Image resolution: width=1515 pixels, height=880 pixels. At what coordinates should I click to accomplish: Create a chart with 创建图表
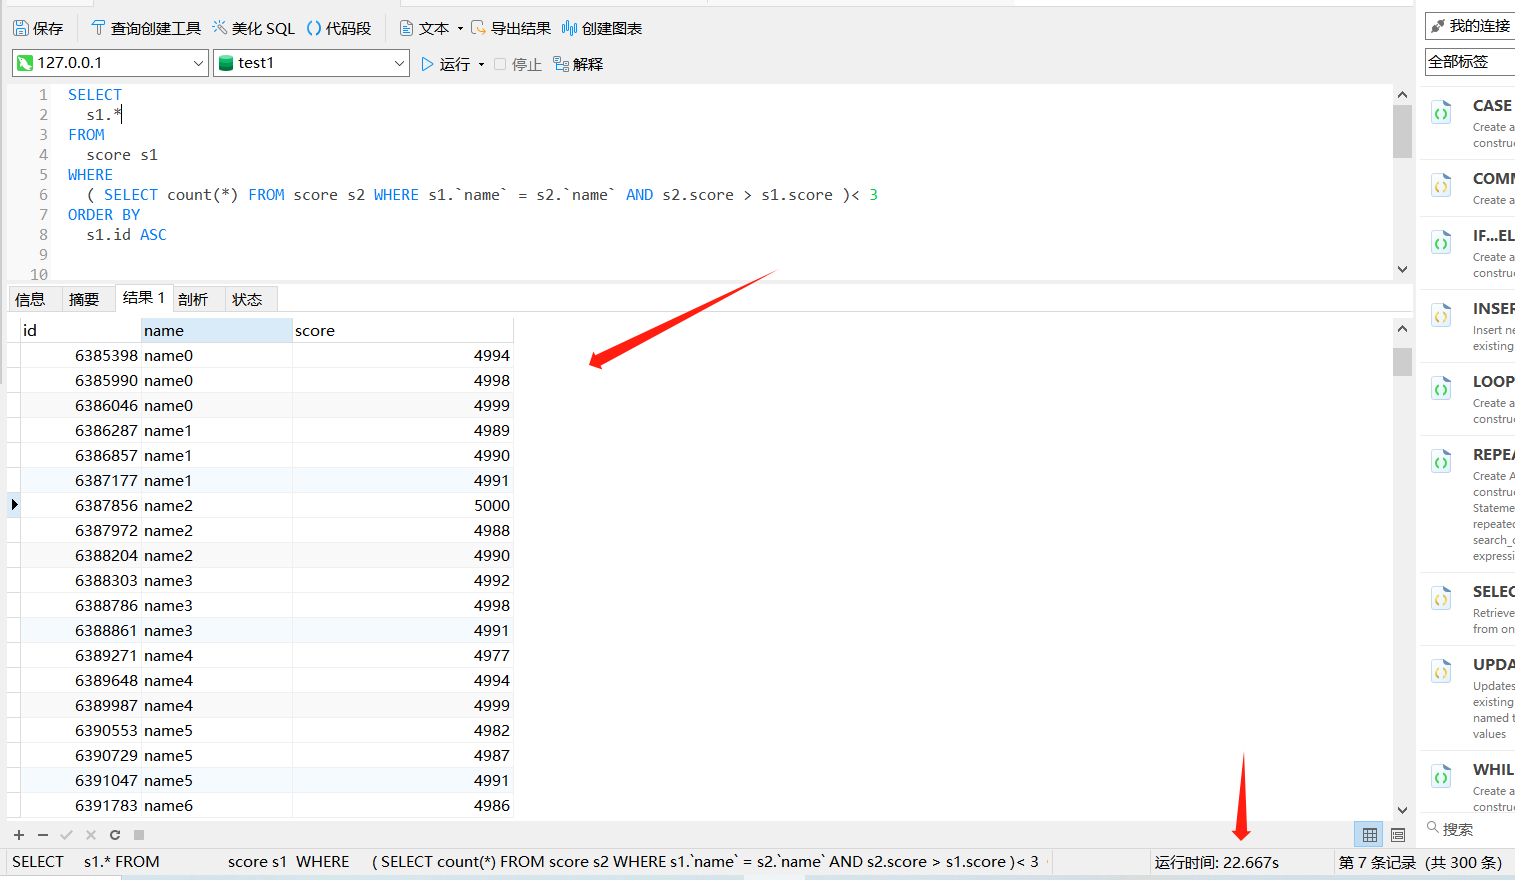coord(602,28)
